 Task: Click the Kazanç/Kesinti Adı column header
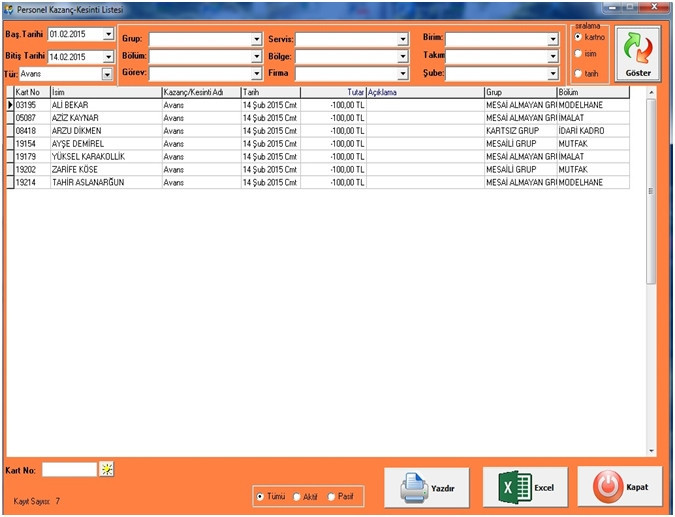[x=200, y=92]
